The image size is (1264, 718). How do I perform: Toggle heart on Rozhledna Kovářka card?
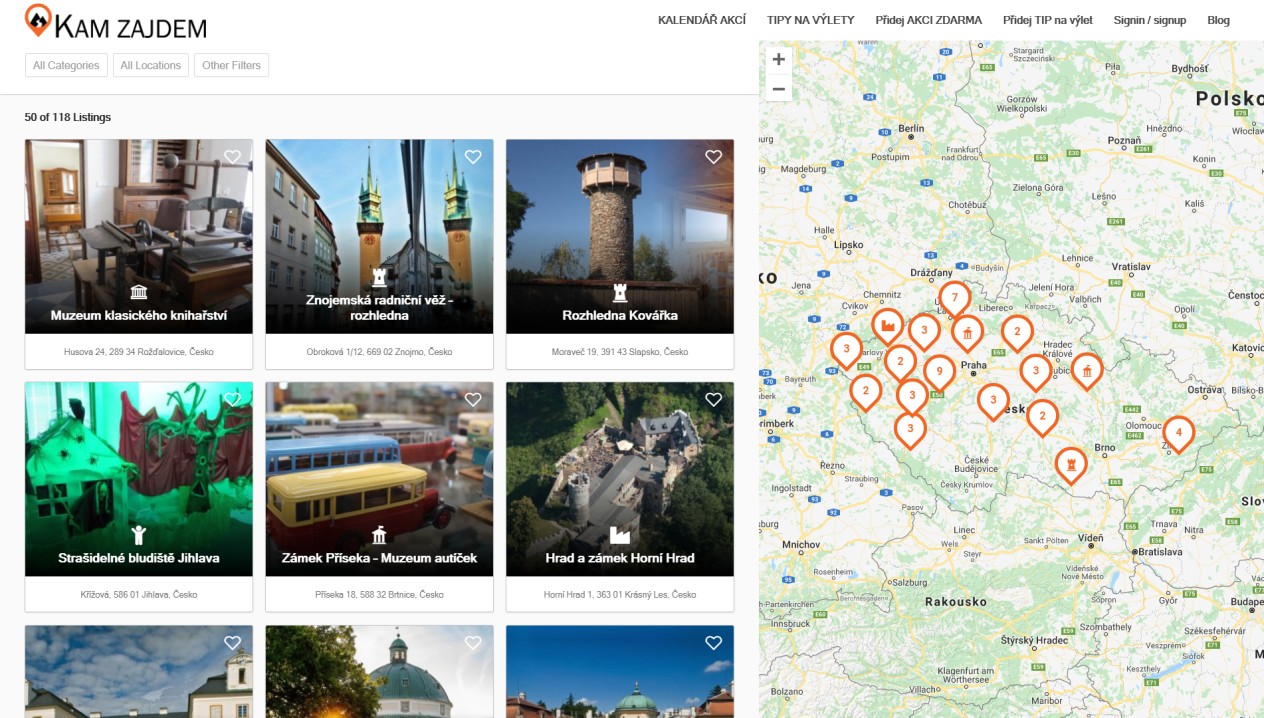click(x=713, y=157)
